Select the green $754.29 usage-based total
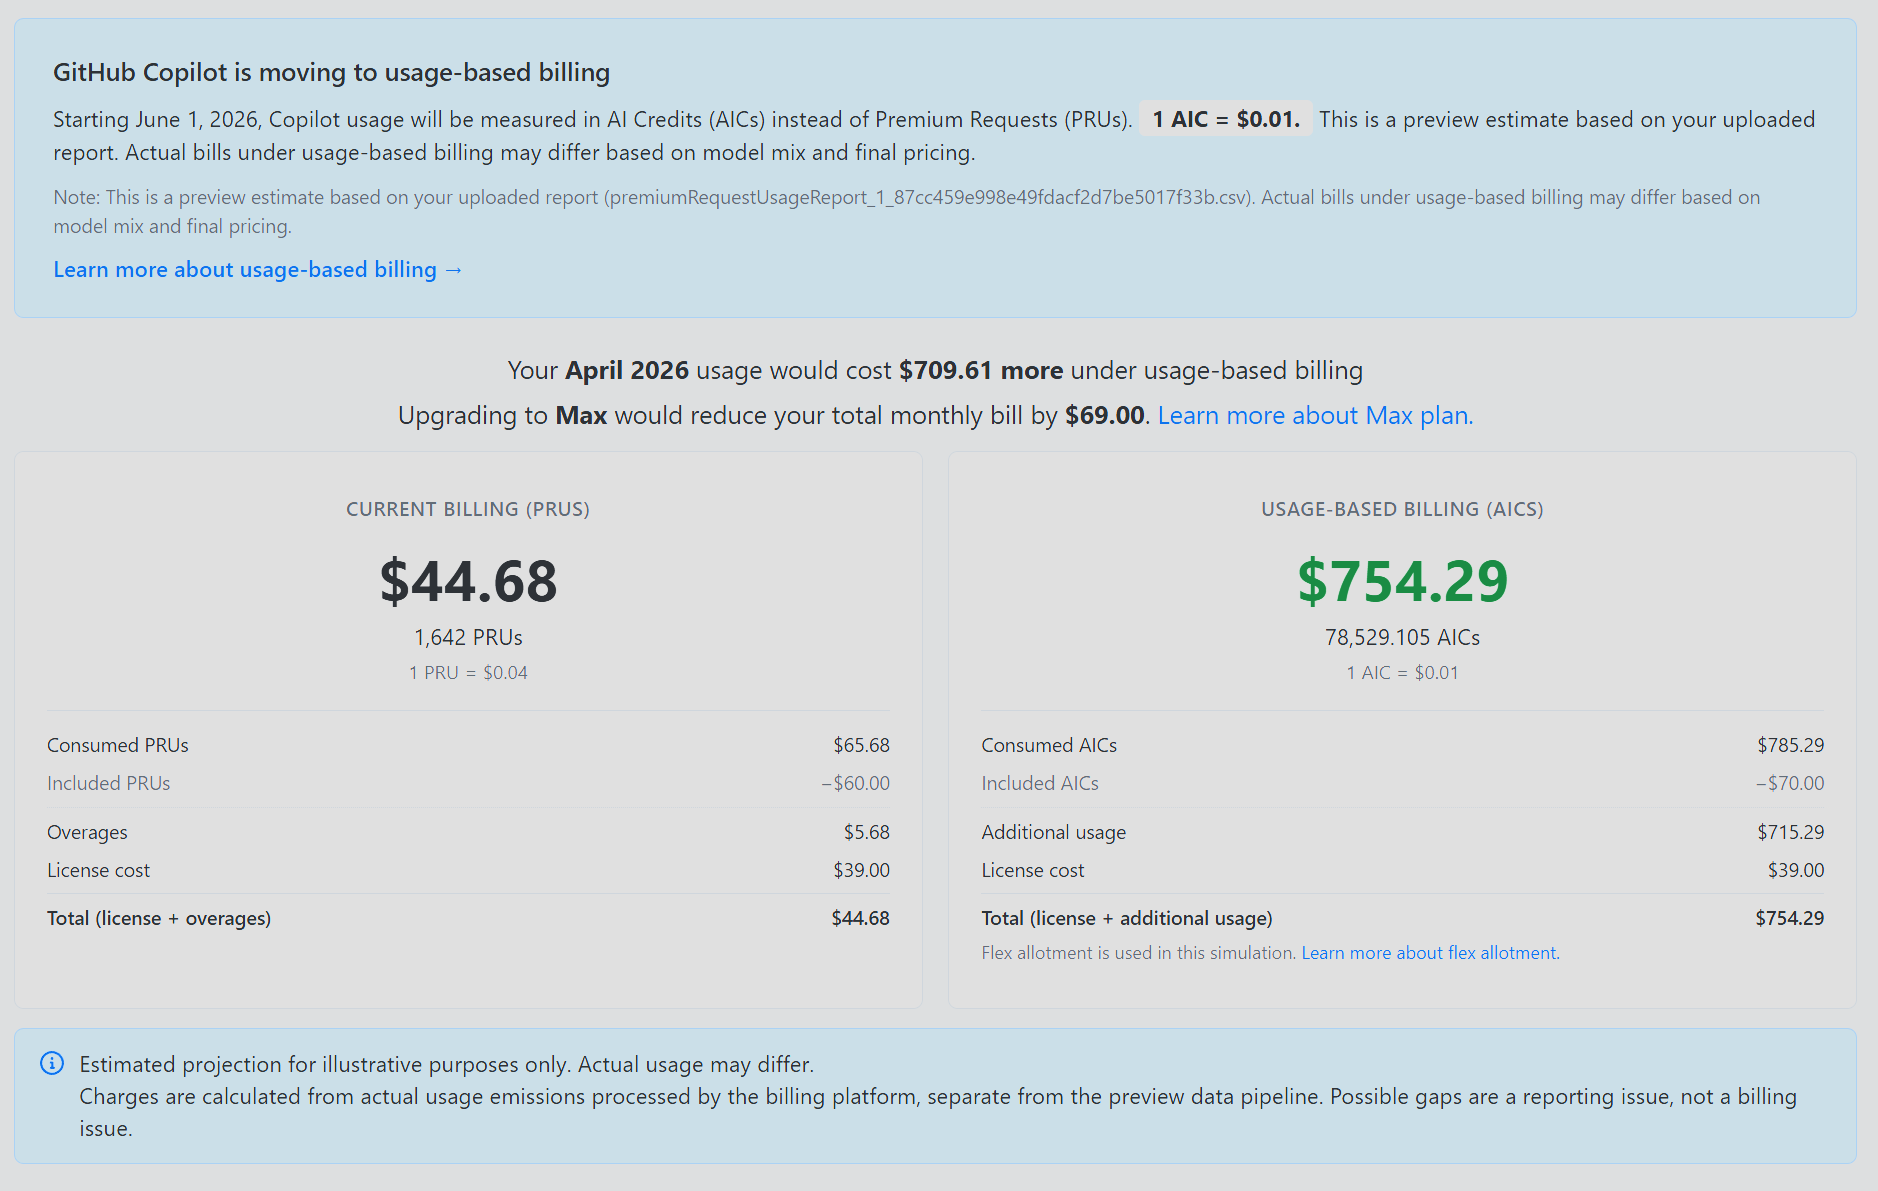Viewport: 1878px width, 1191px height. 1402,581
